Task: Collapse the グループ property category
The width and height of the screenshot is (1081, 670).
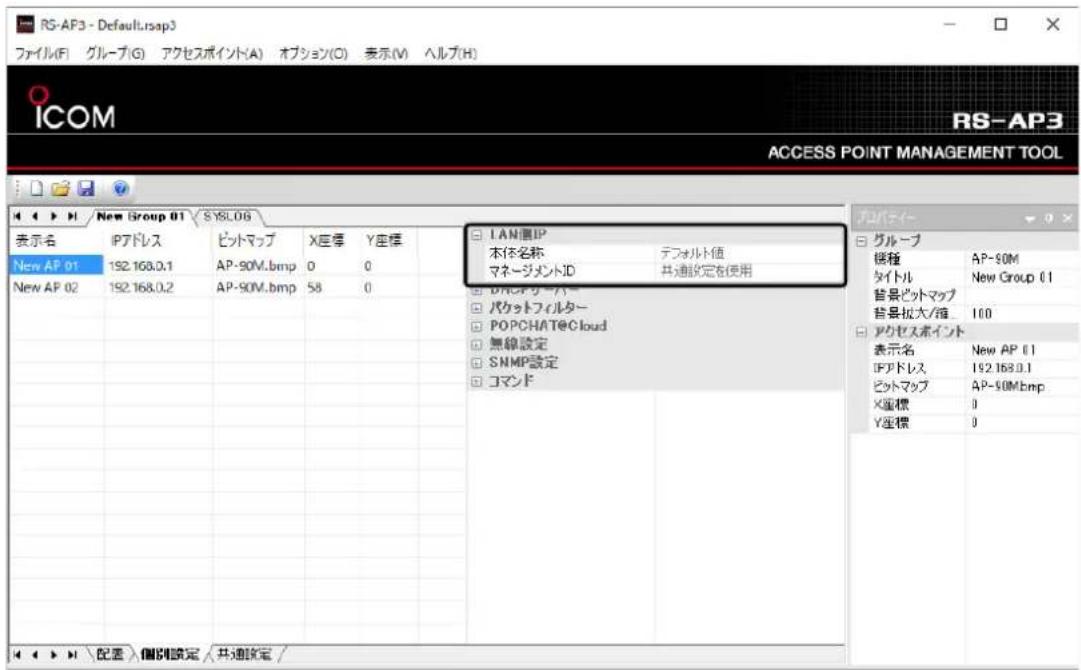Action: click(x=861, y=241)
